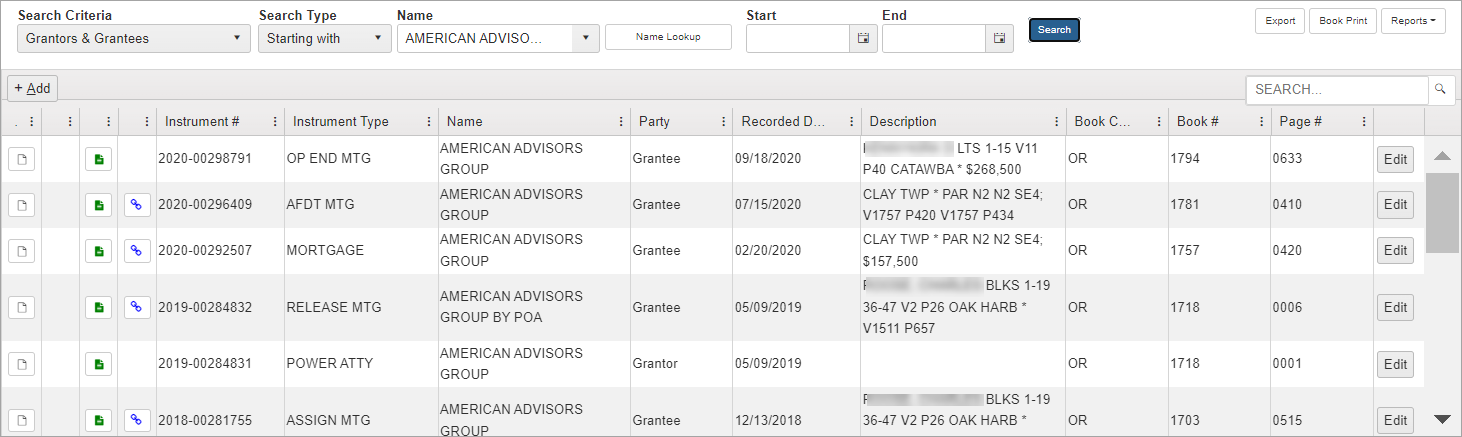Viewport: 1462px width, 437px height.
Task: Click link icon for AFDT MTG row
Action: [x=137, y=205]
